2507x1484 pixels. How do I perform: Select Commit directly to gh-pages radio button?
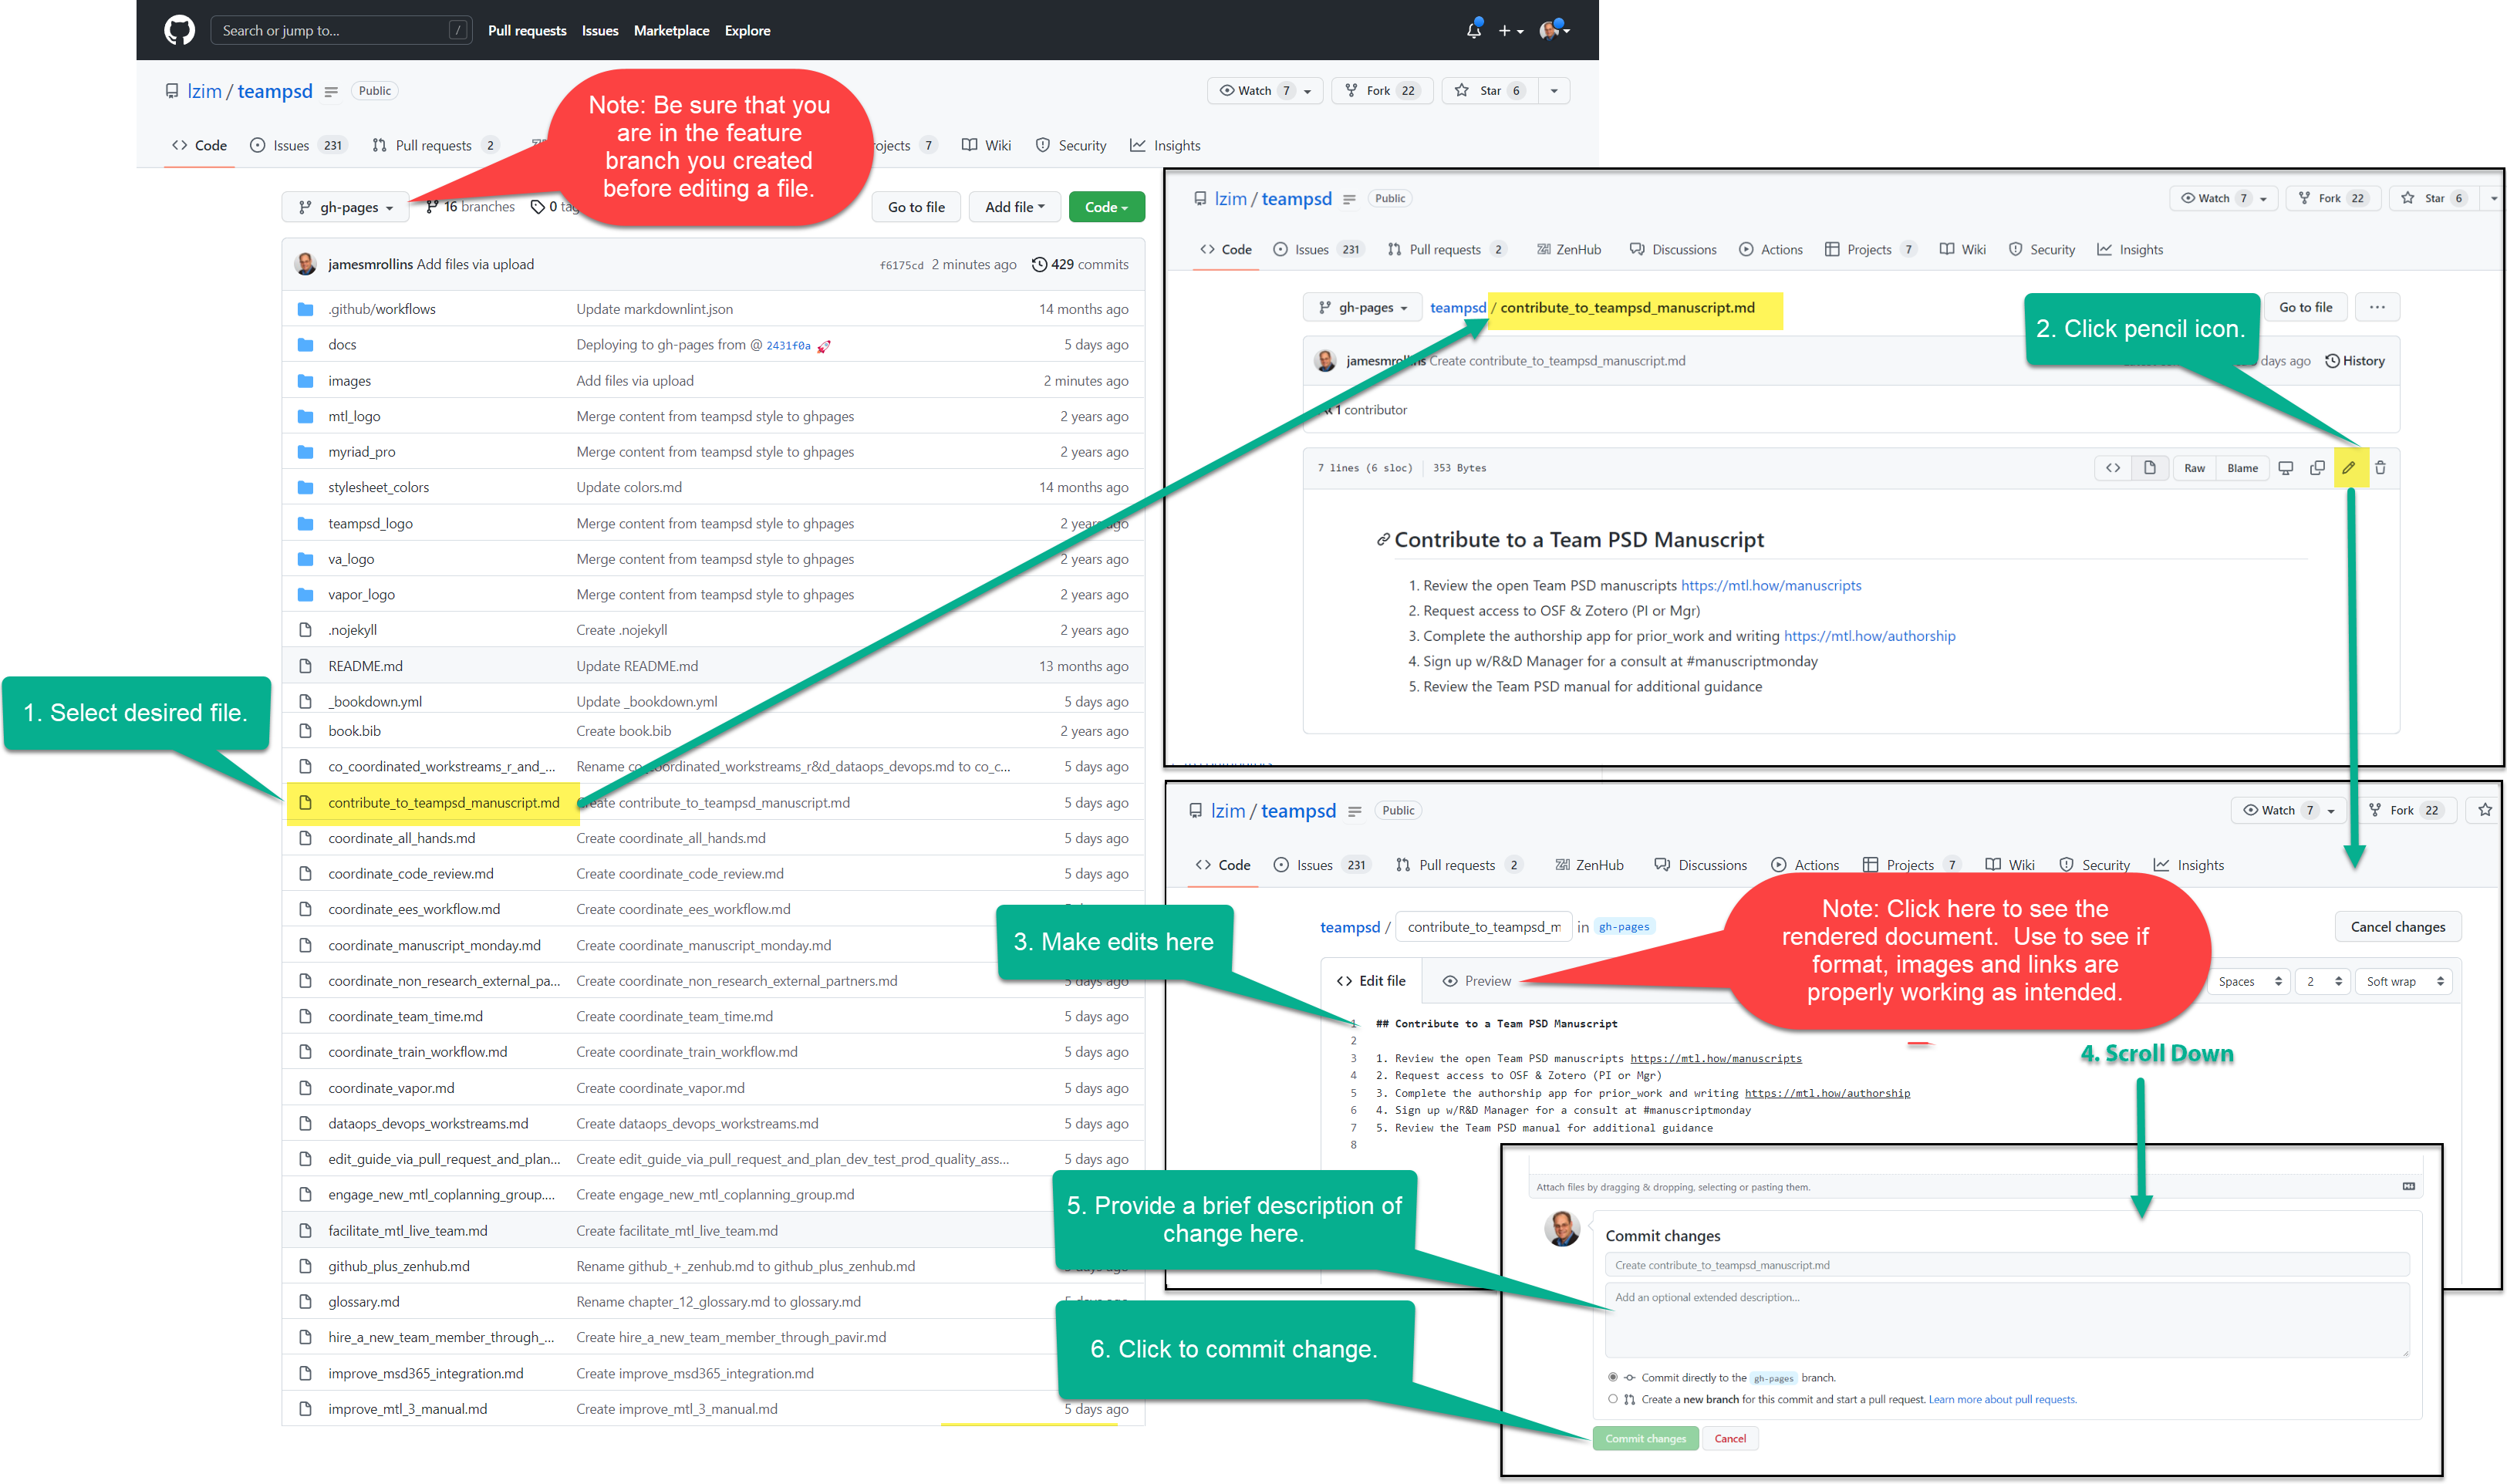1612,1377
